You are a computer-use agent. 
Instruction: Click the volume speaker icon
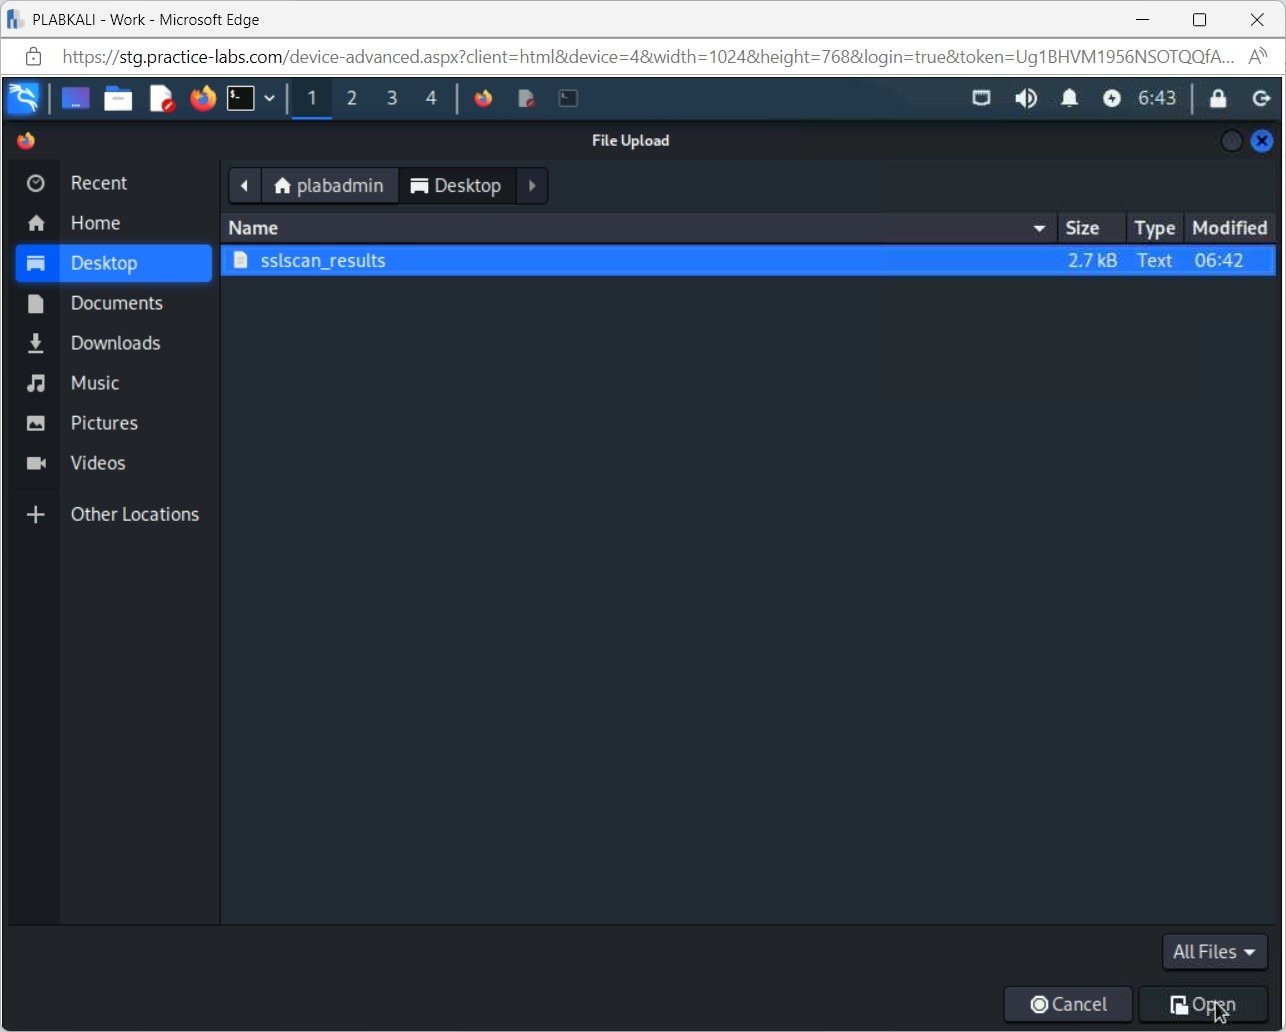click(1025, 98)
